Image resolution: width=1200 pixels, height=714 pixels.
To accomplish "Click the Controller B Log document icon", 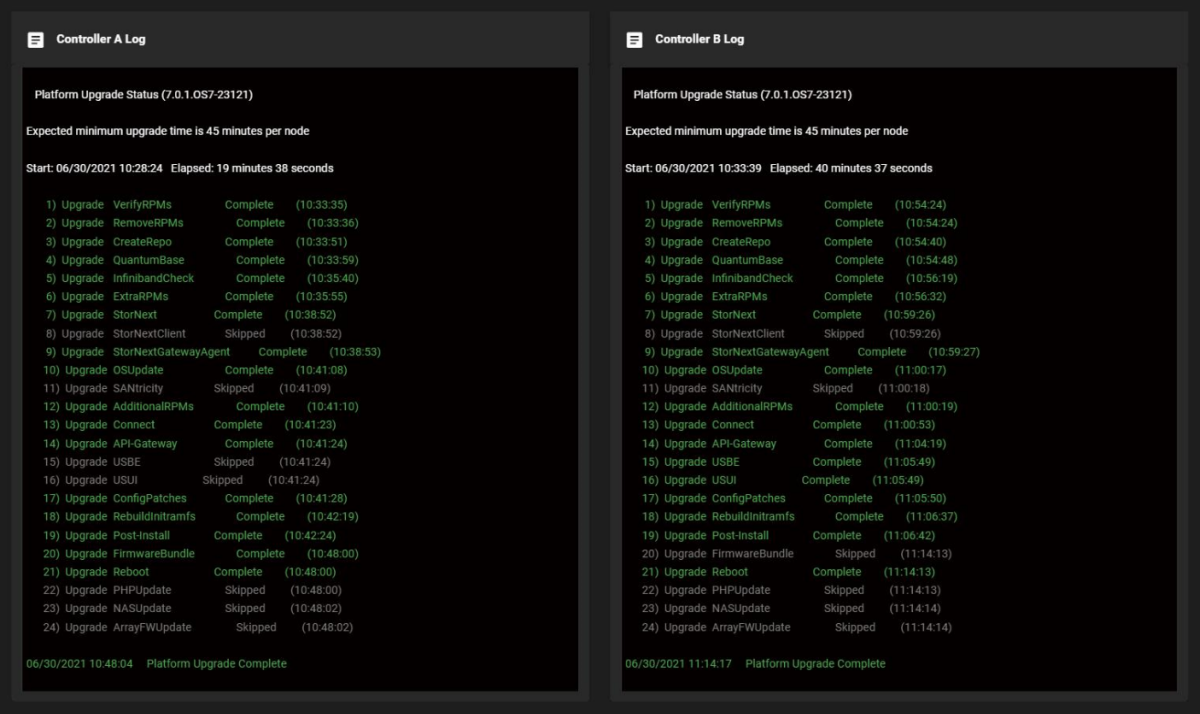I will pyautogui.click(x=634, y=40).
